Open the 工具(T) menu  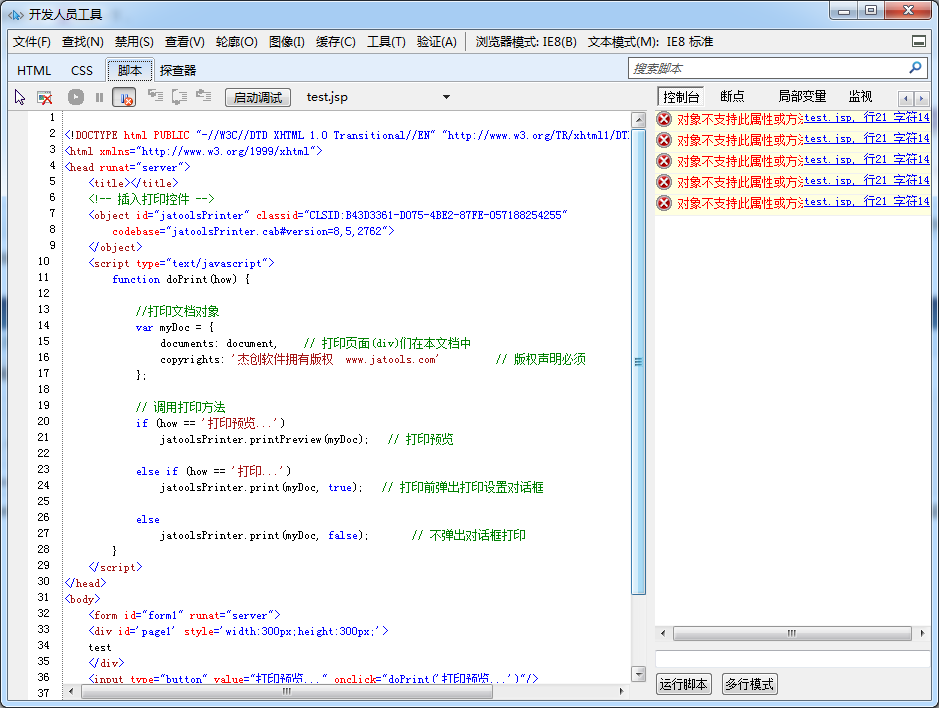pos(386,42)
